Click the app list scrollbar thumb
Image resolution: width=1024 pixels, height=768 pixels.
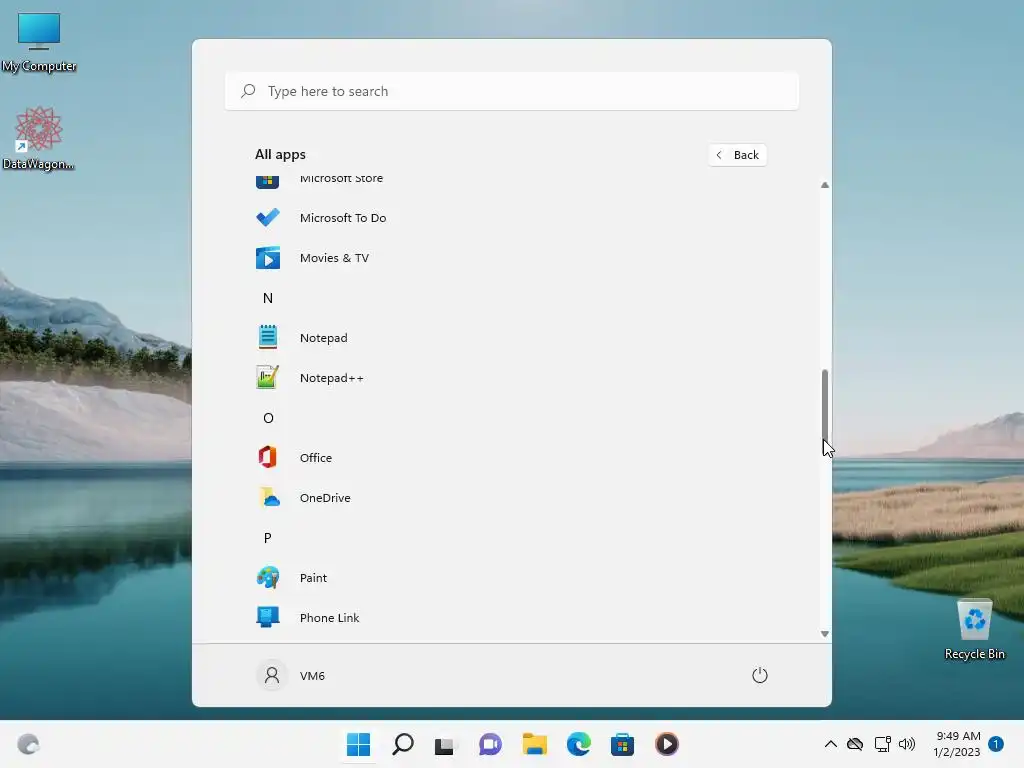(825, 406)
